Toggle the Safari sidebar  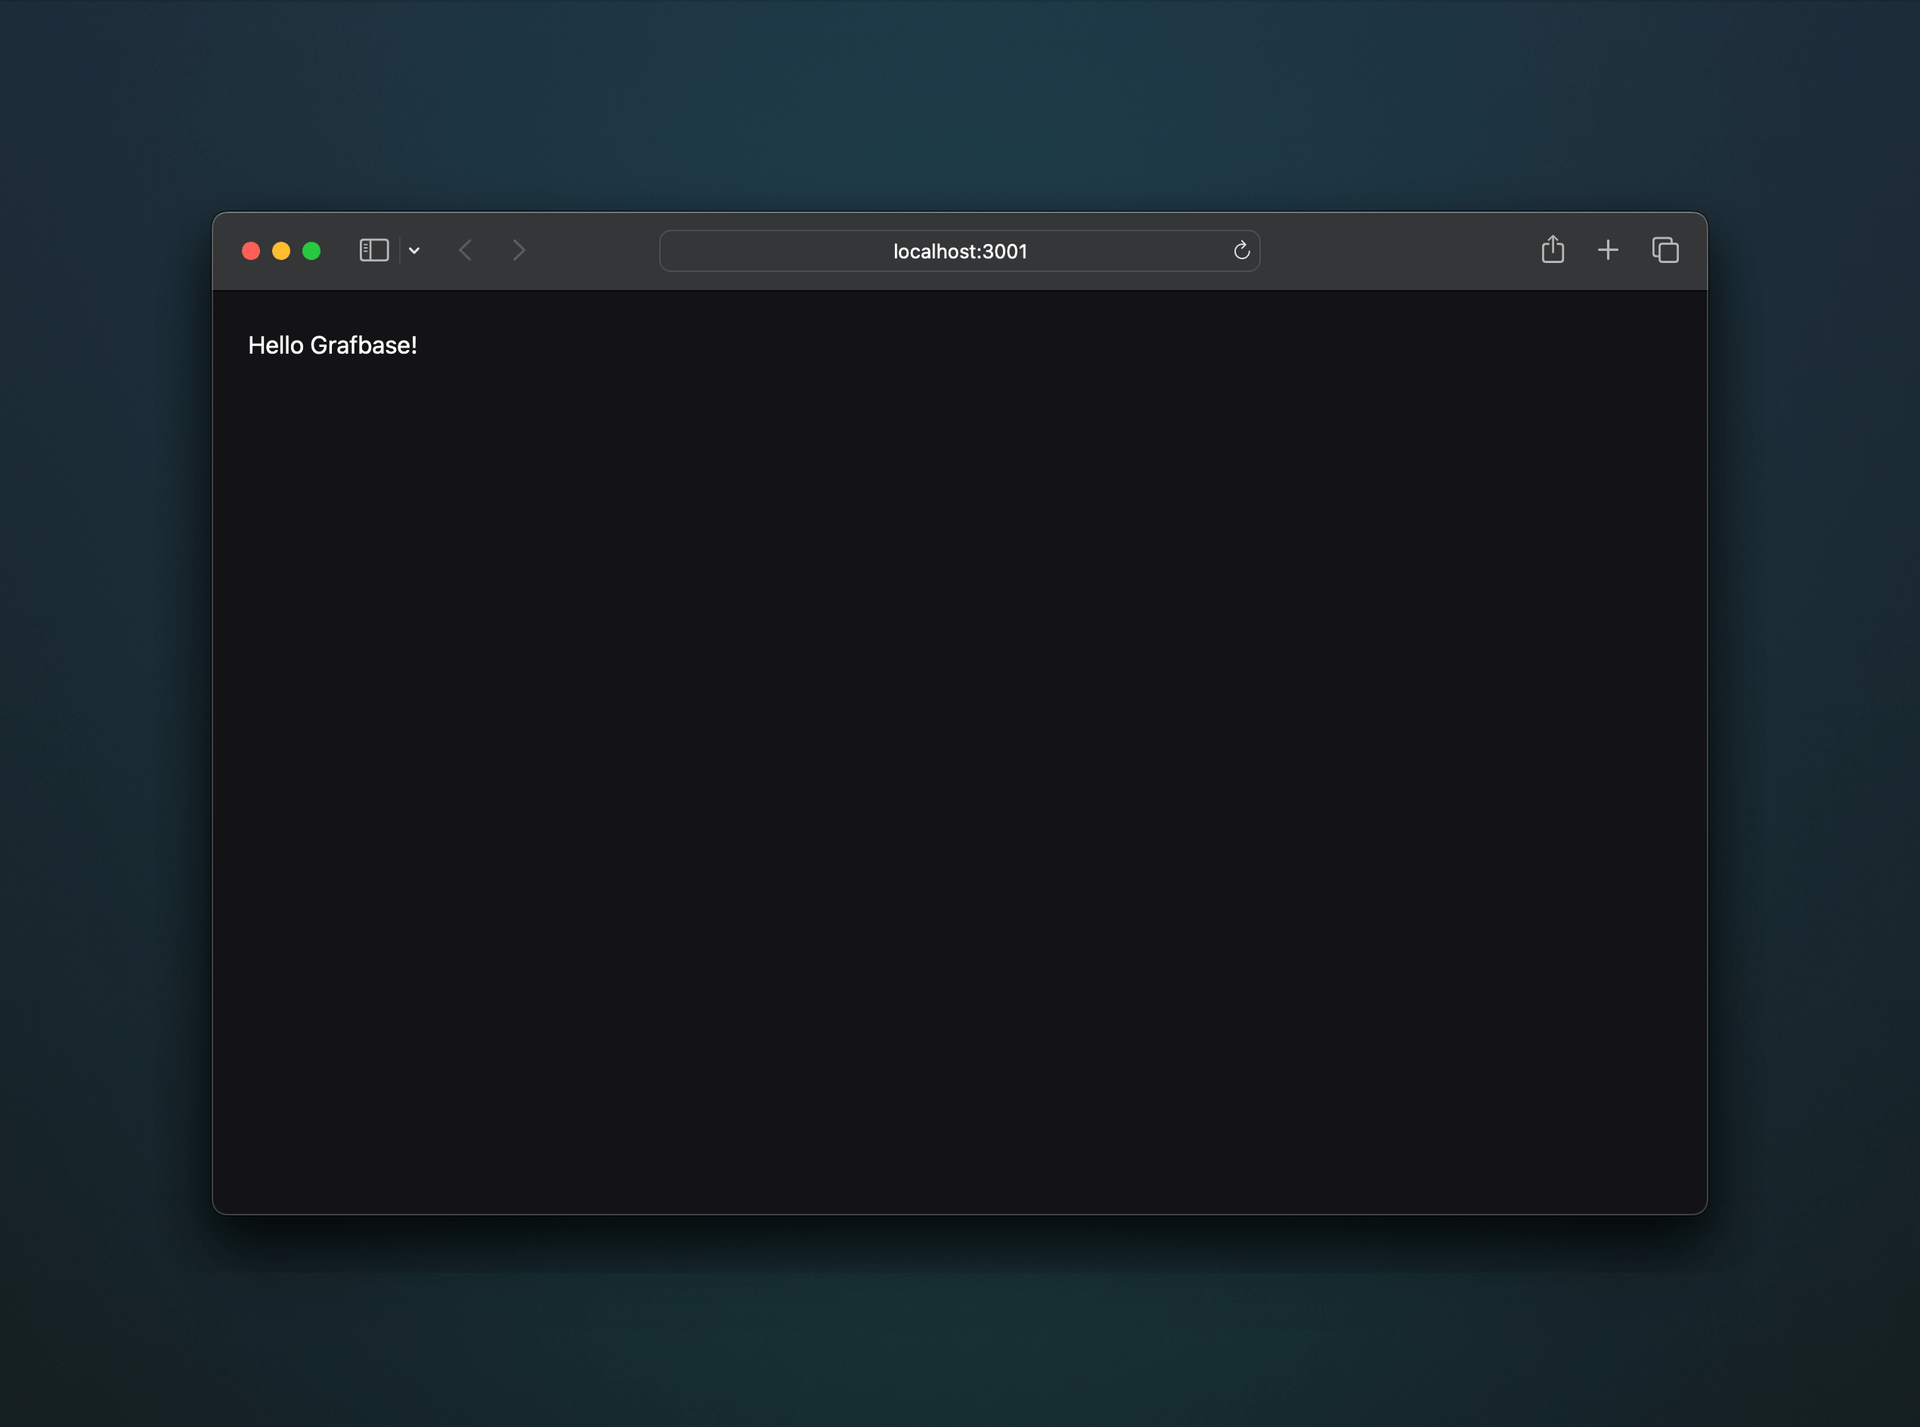pyautogui.click(x=374, y=250)
